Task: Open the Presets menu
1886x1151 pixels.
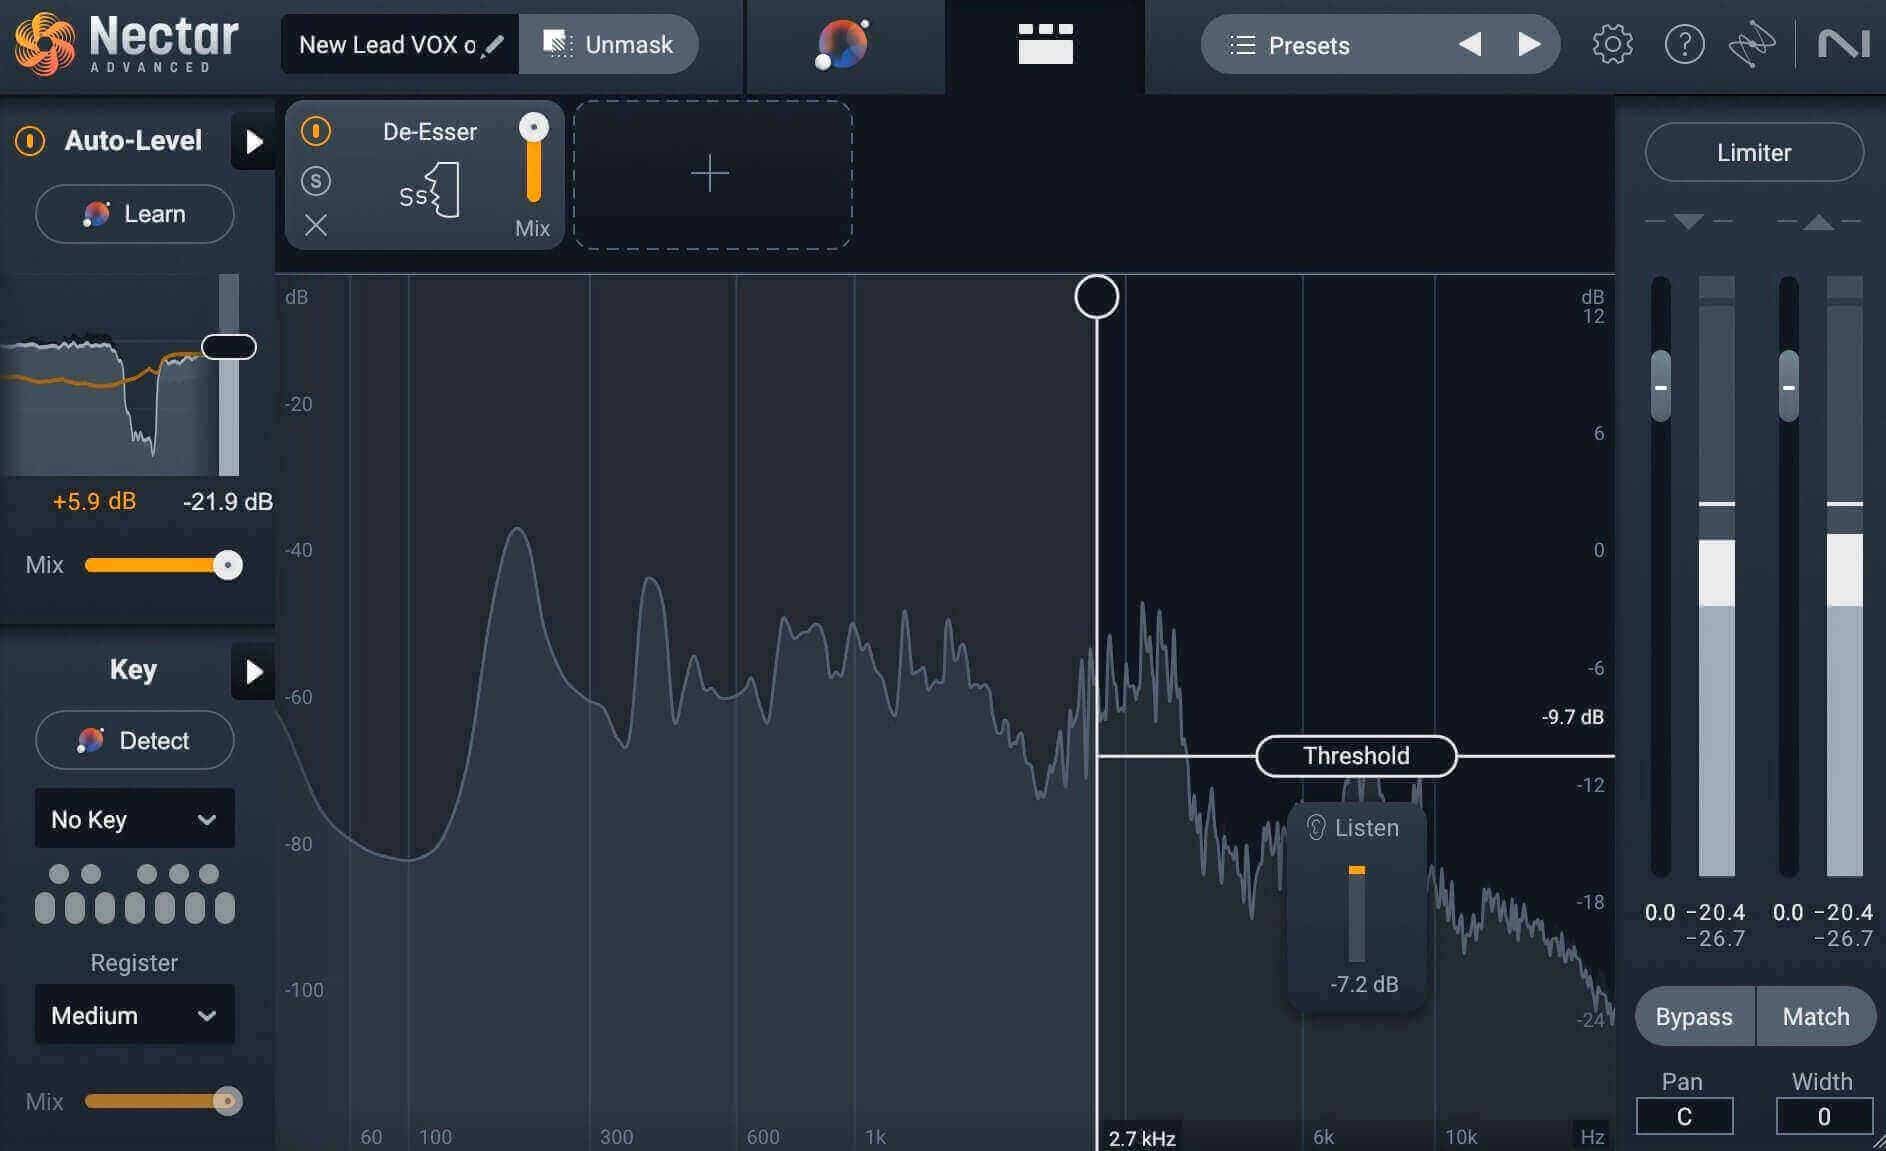Action: [x=1290, y=45]
